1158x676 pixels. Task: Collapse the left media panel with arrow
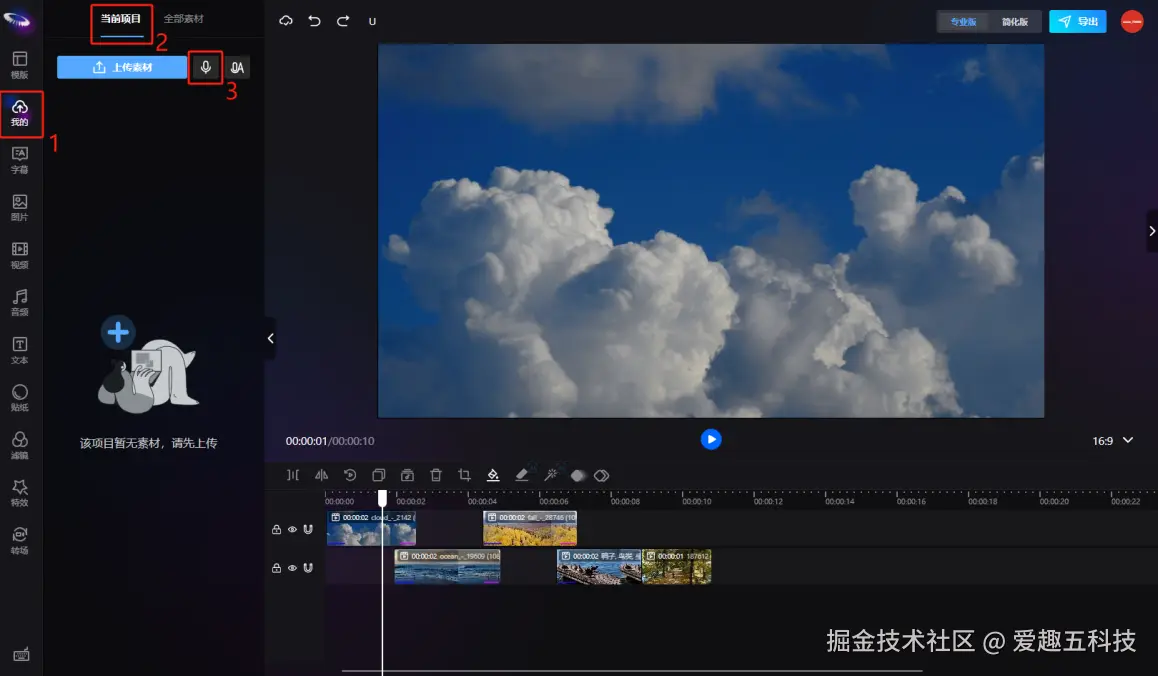pos(270,339)
